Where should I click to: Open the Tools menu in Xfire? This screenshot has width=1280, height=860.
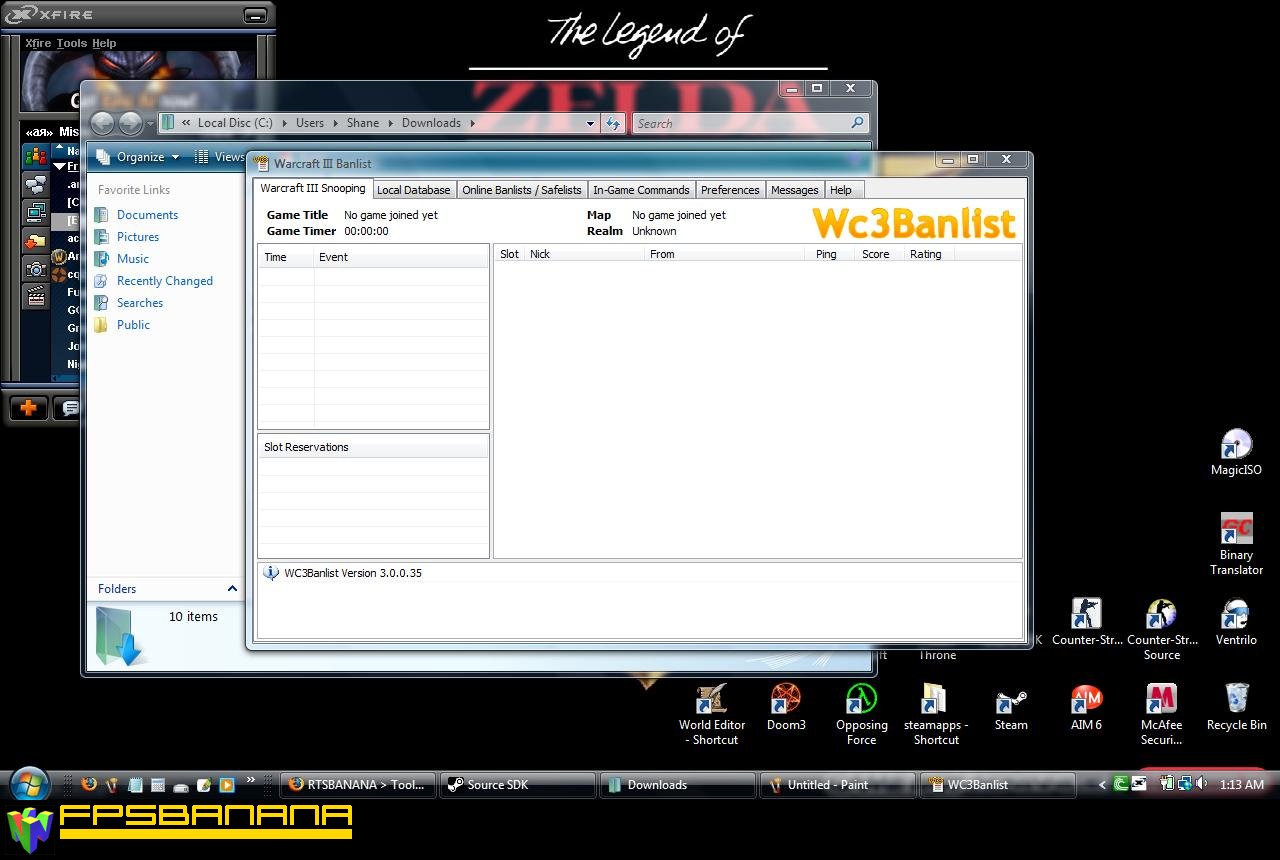point(72,43)
